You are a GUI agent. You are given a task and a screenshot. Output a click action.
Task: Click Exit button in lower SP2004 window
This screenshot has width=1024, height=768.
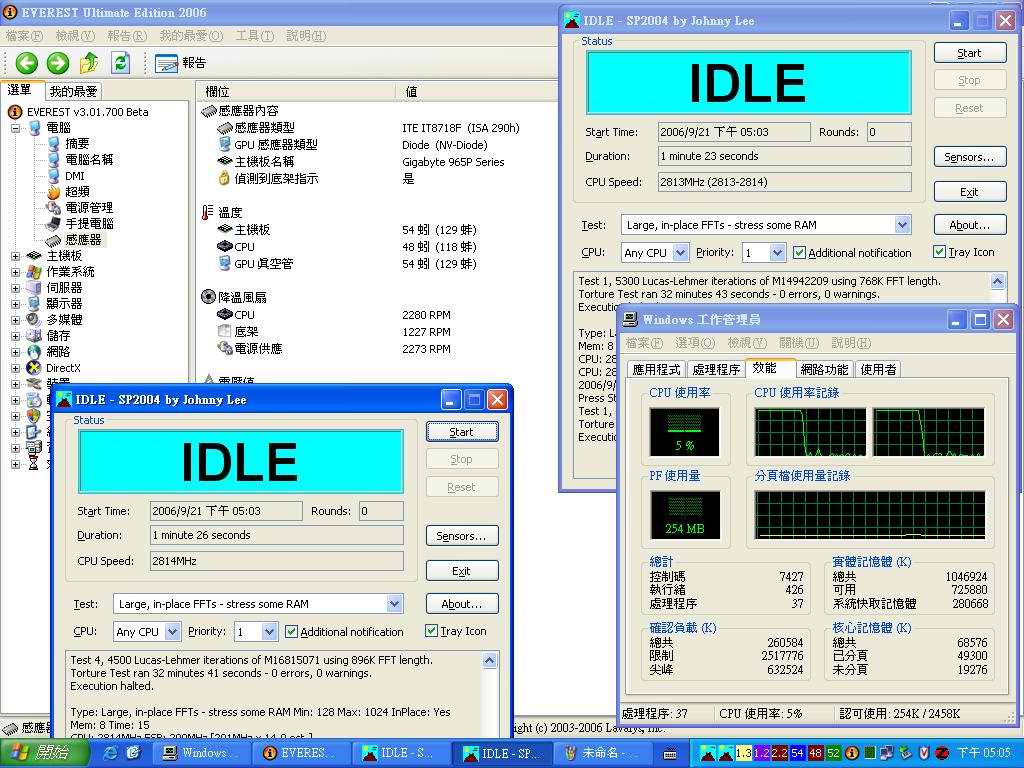pyautogui.click(x=462, y=571)
